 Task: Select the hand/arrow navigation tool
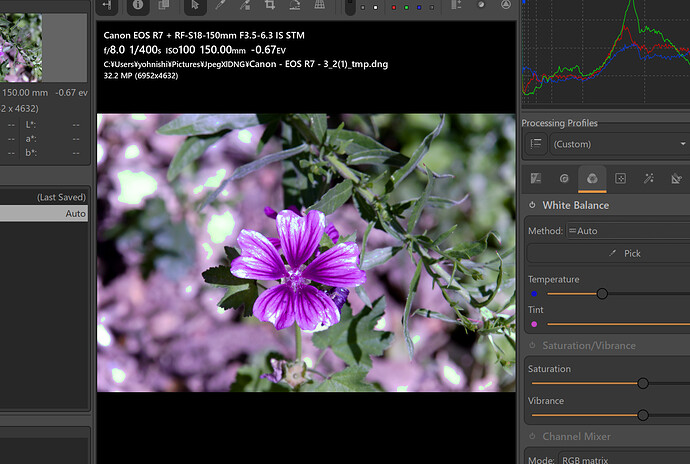point(194,6)
